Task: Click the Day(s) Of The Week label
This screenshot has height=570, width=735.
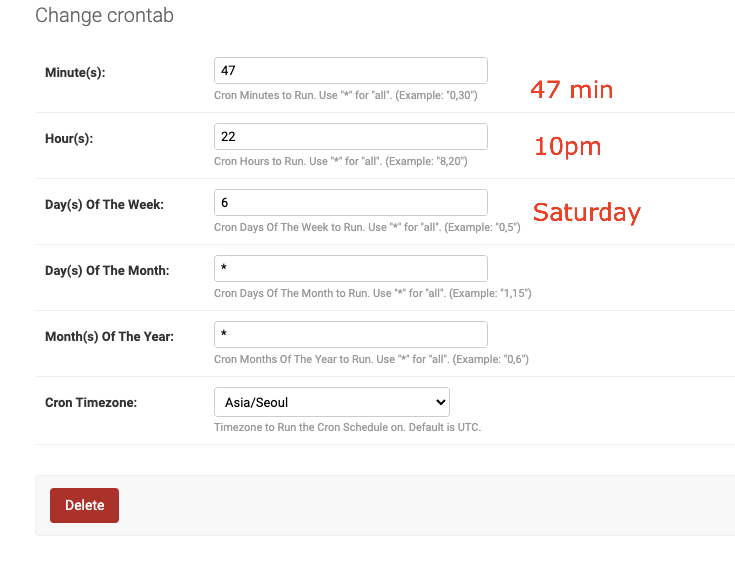Action: pos(104,205)
